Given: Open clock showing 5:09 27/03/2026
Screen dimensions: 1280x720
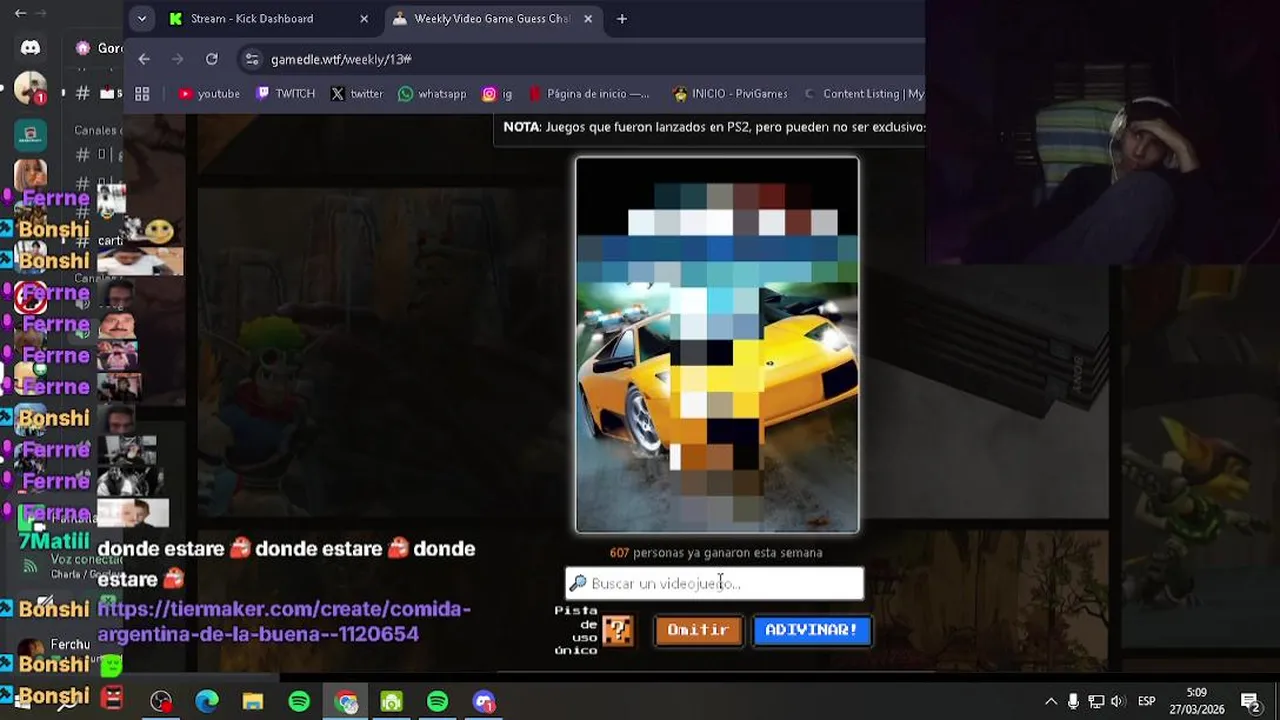Looking at the screenshot, I should [1197, 701].
